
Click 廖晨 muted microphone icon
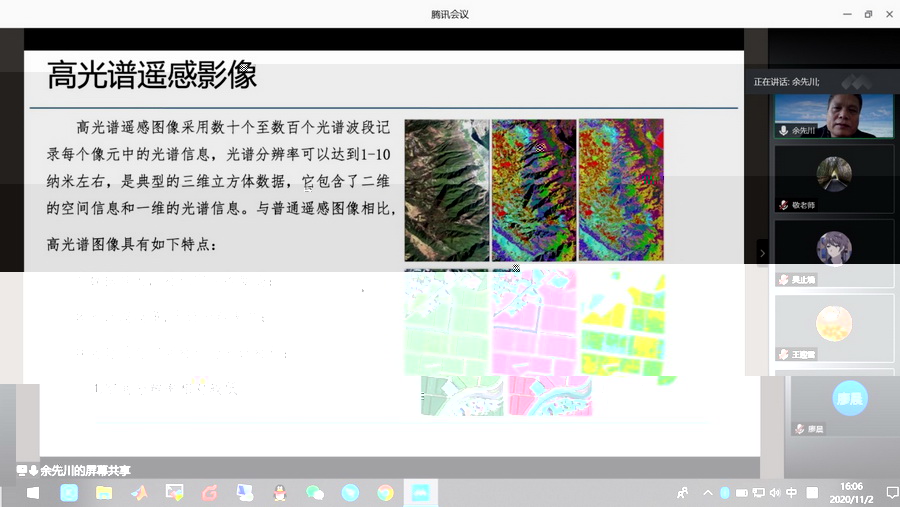click(x=800, y=429)
